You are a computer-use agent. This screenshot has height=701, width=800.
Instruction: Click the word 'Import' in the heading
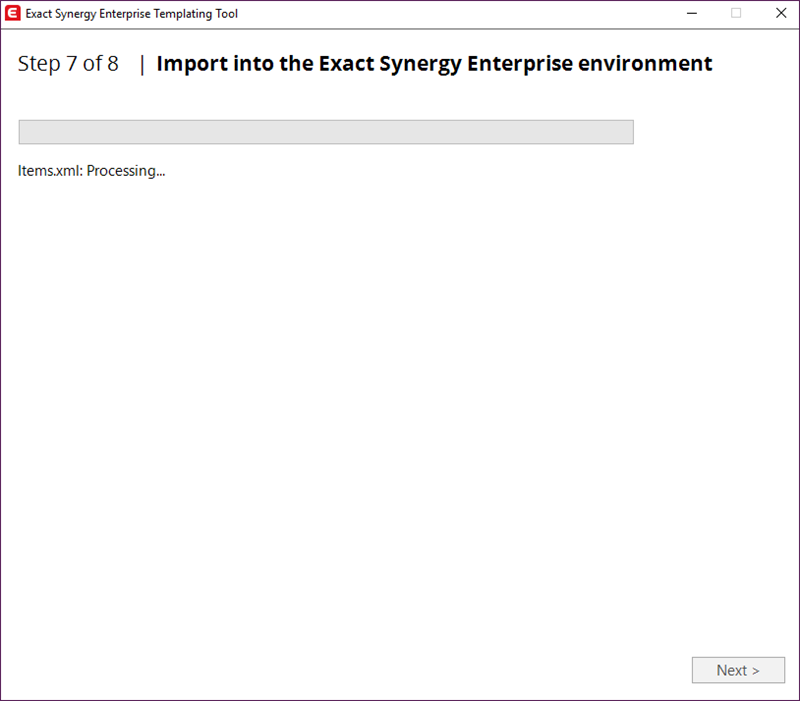(192, 64)
